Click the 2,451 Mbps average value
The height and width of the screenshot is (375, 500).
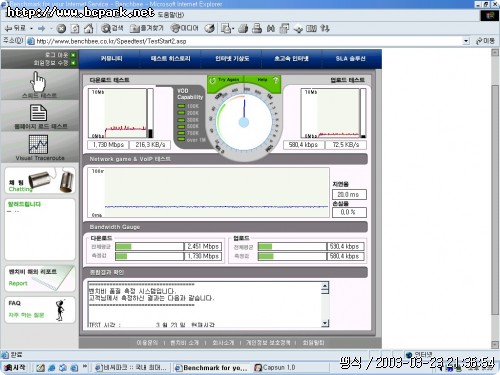203,247
